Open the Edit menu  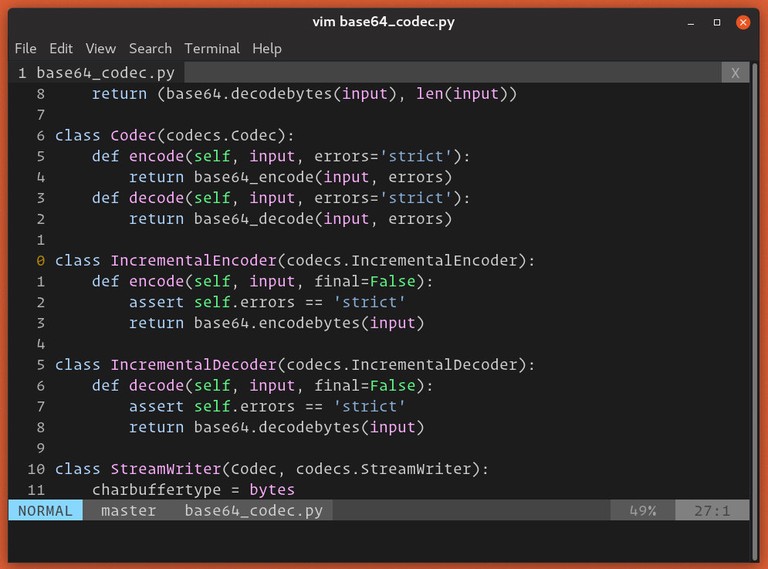click(61, 48)
